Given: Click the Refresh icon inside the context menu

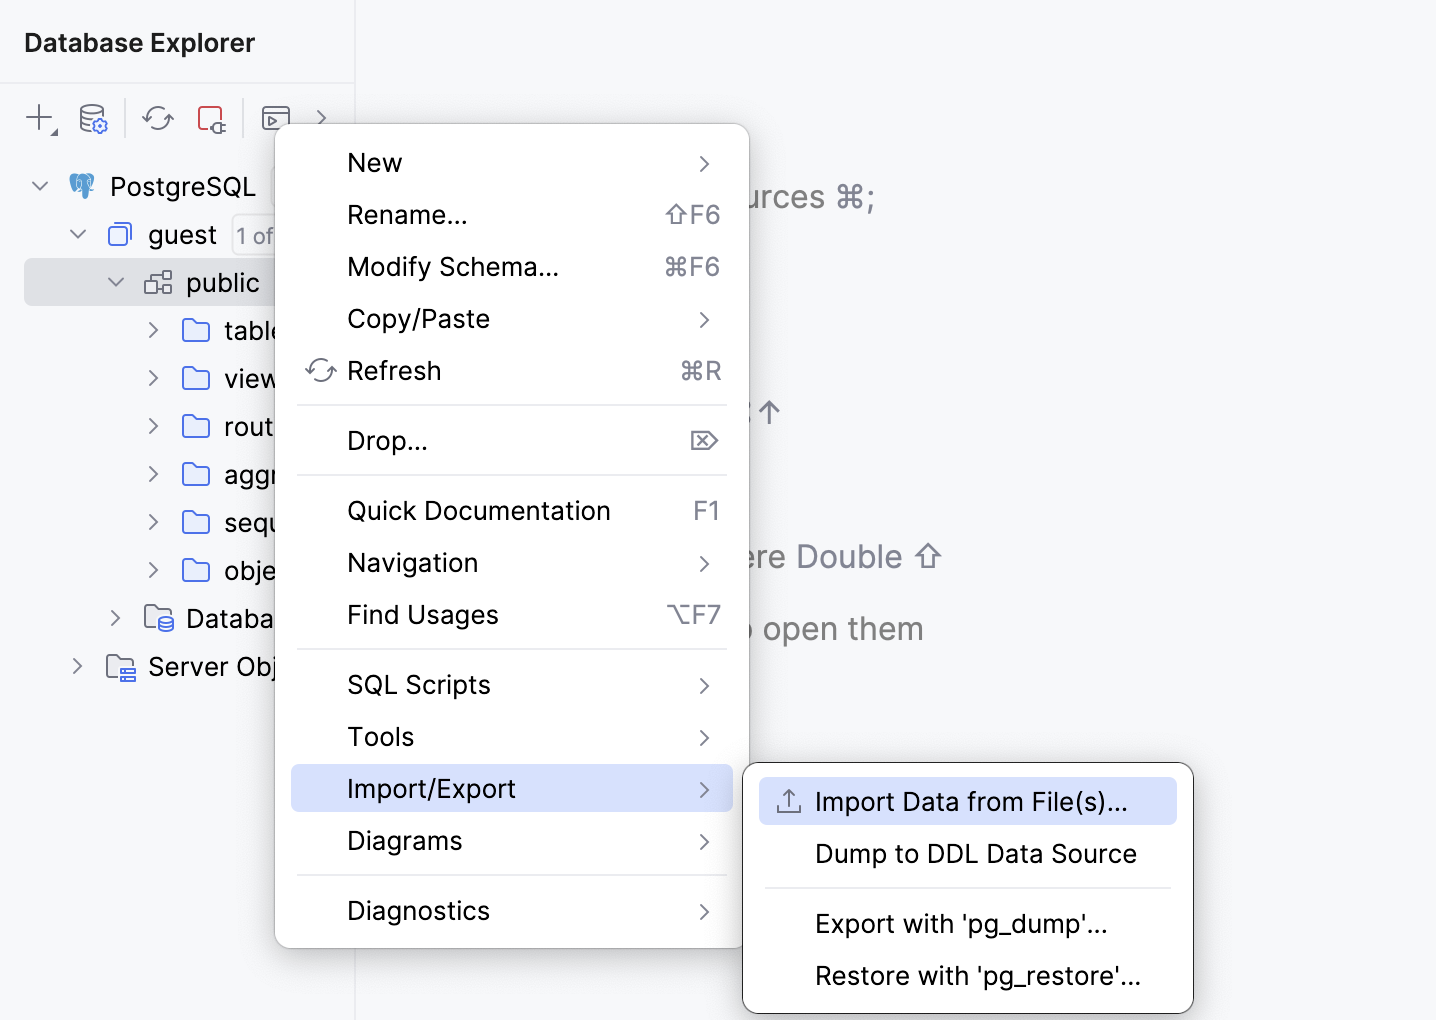Looking at the screenshot, I should coord(320,370).
